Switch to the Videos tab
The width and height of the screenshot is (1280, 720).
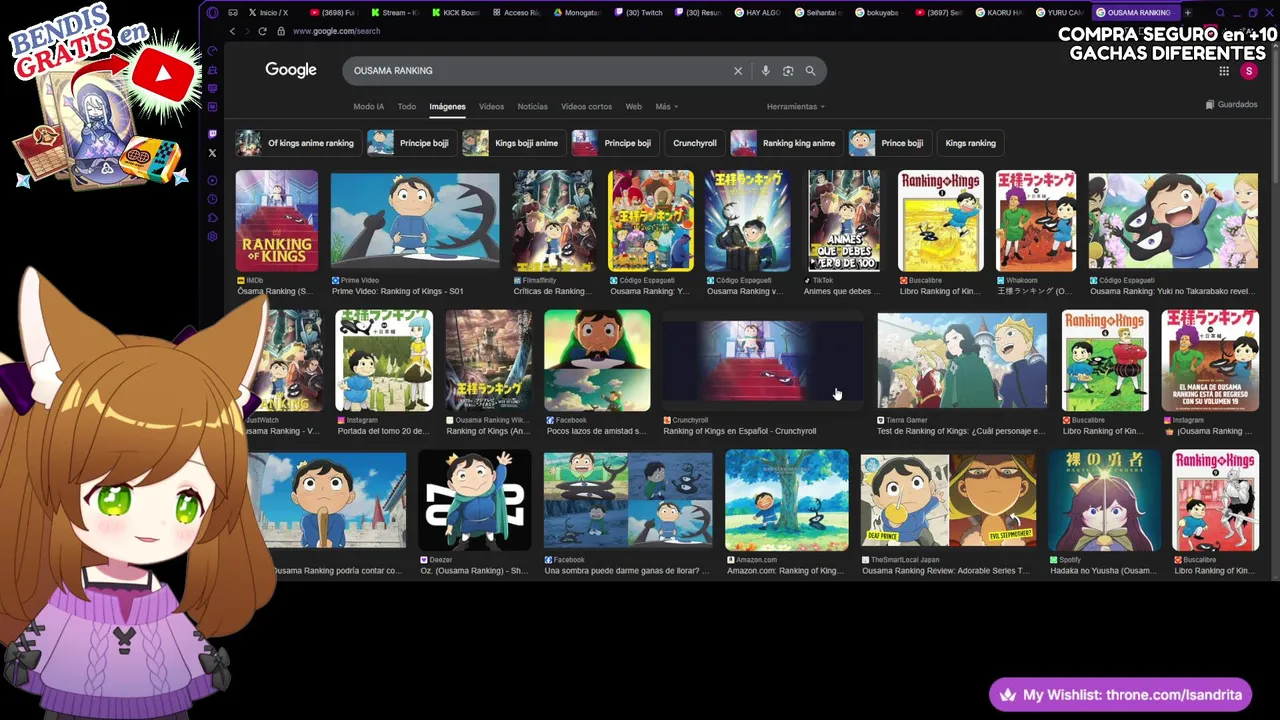coord(491,107)
